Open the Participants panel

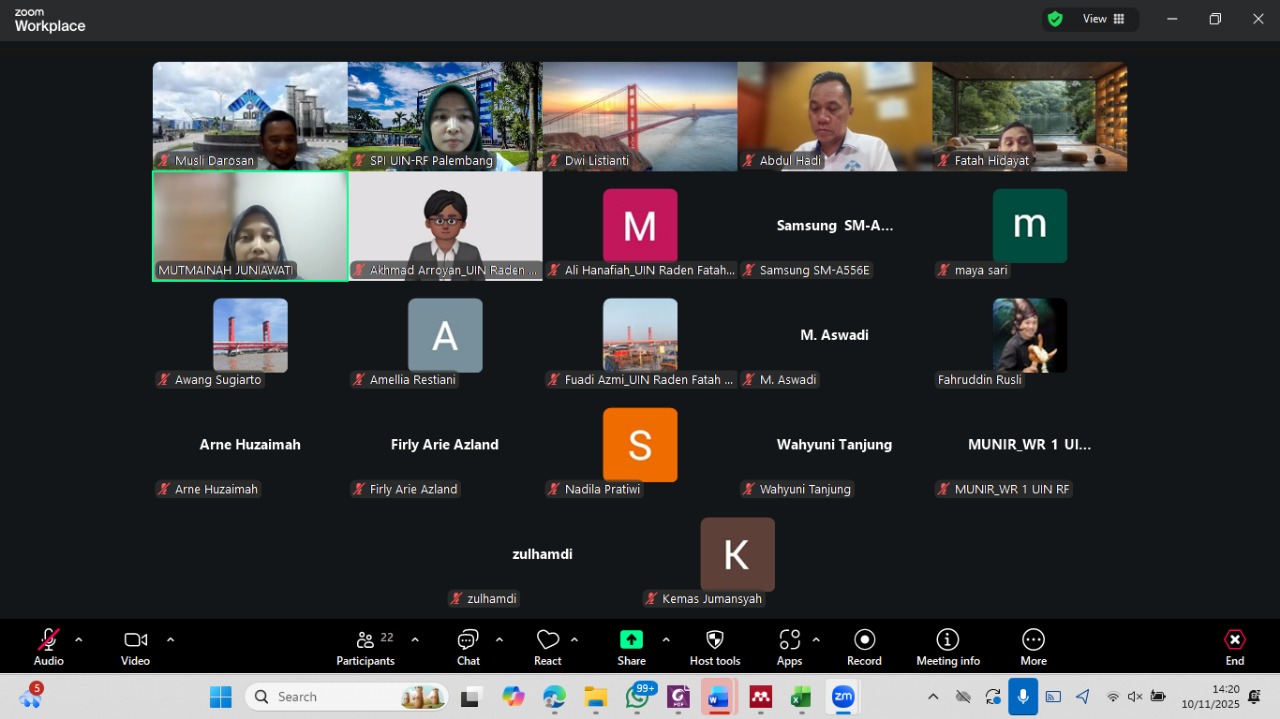pos(366,647)
